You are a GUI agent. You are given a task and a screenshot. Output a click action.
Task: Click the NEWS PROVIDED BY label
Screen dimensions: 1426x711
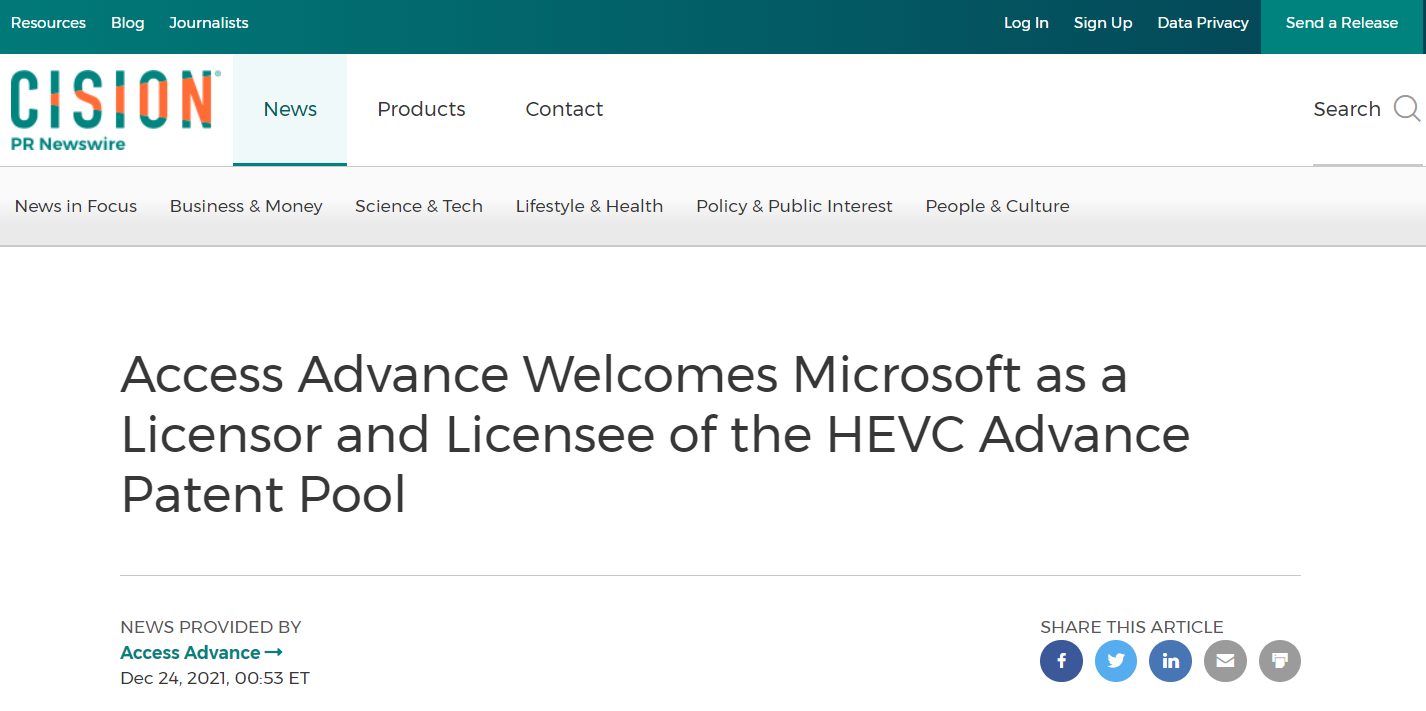(x=210, y=627)
